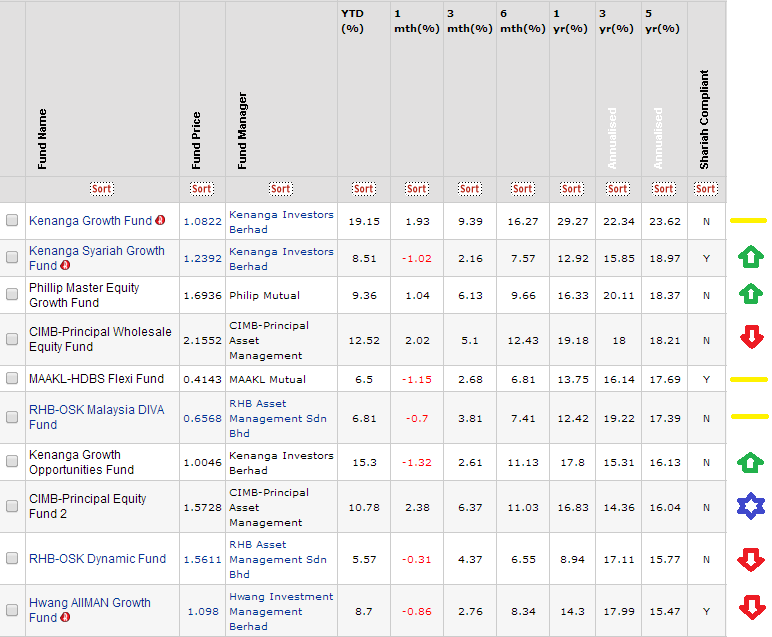This screenshot has width=772, height=637.
Task: Open the Kenanga Growth Fund link
Action: pyautogui.click(x=91, y=221)
